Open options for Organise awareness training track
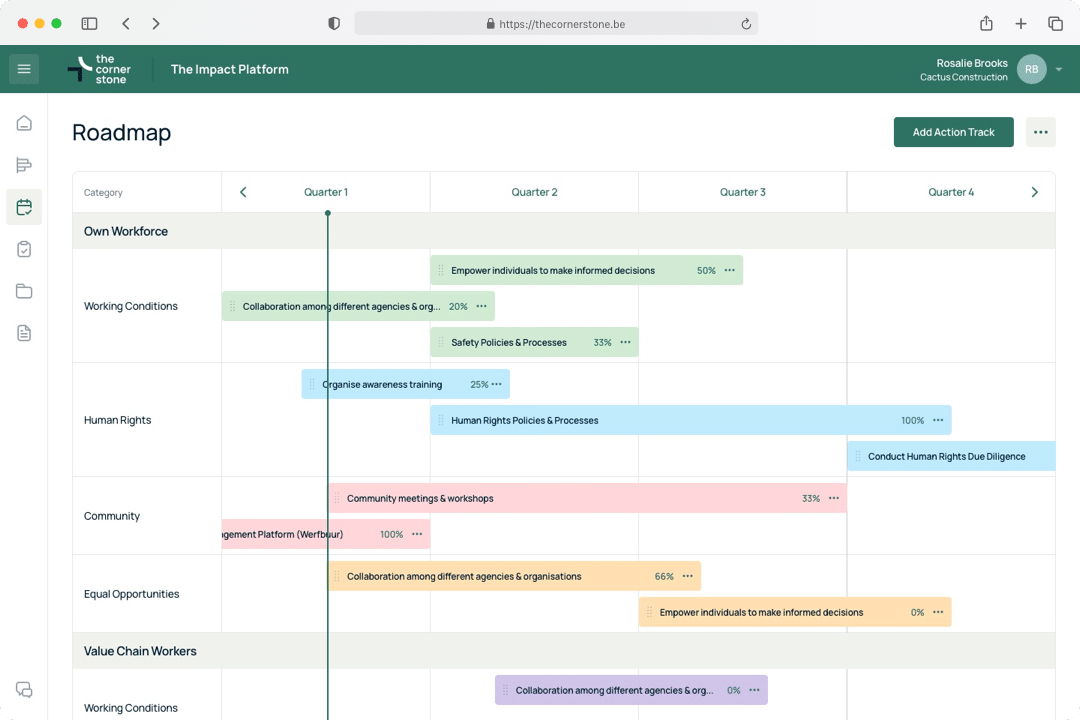 (497, 384)
